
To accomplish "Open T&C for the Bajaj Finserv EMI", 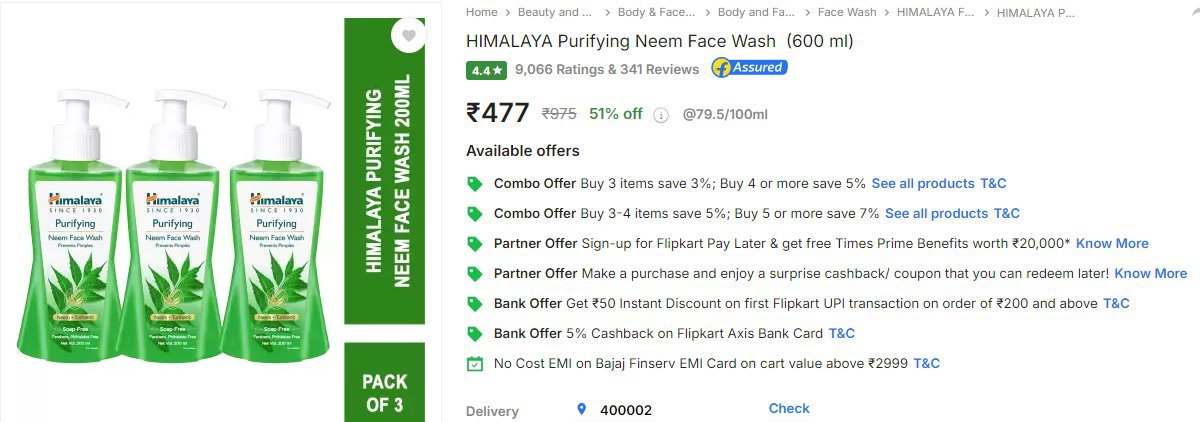I will pos(926,363).
